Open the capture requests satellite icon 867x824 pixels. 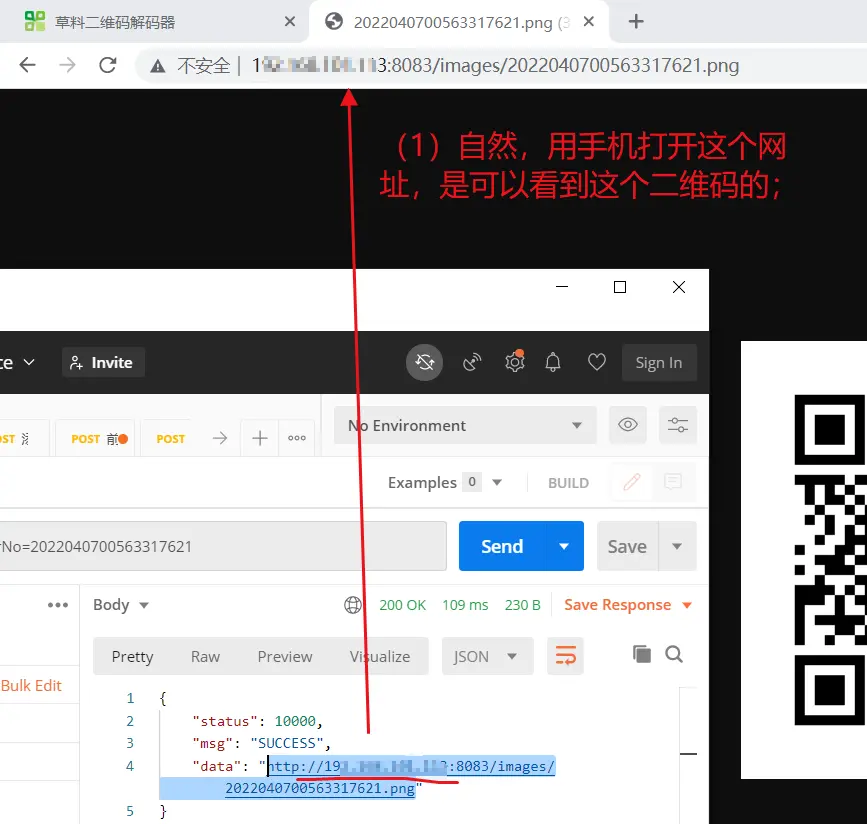(x=472, y=362)
